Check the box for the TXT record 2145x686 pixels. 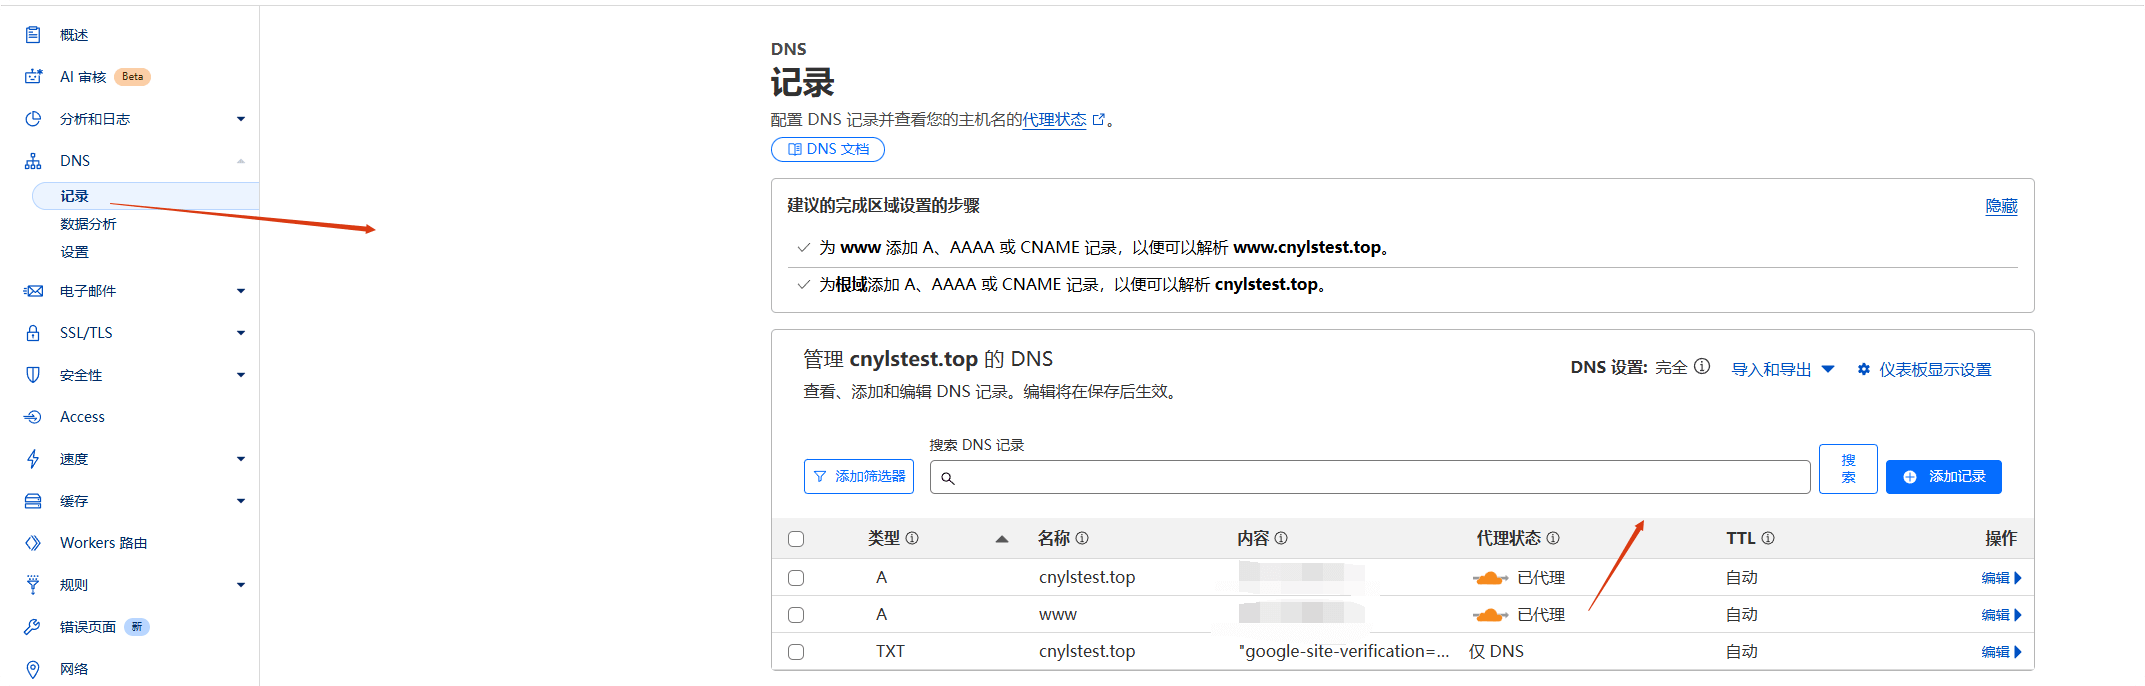796,652
